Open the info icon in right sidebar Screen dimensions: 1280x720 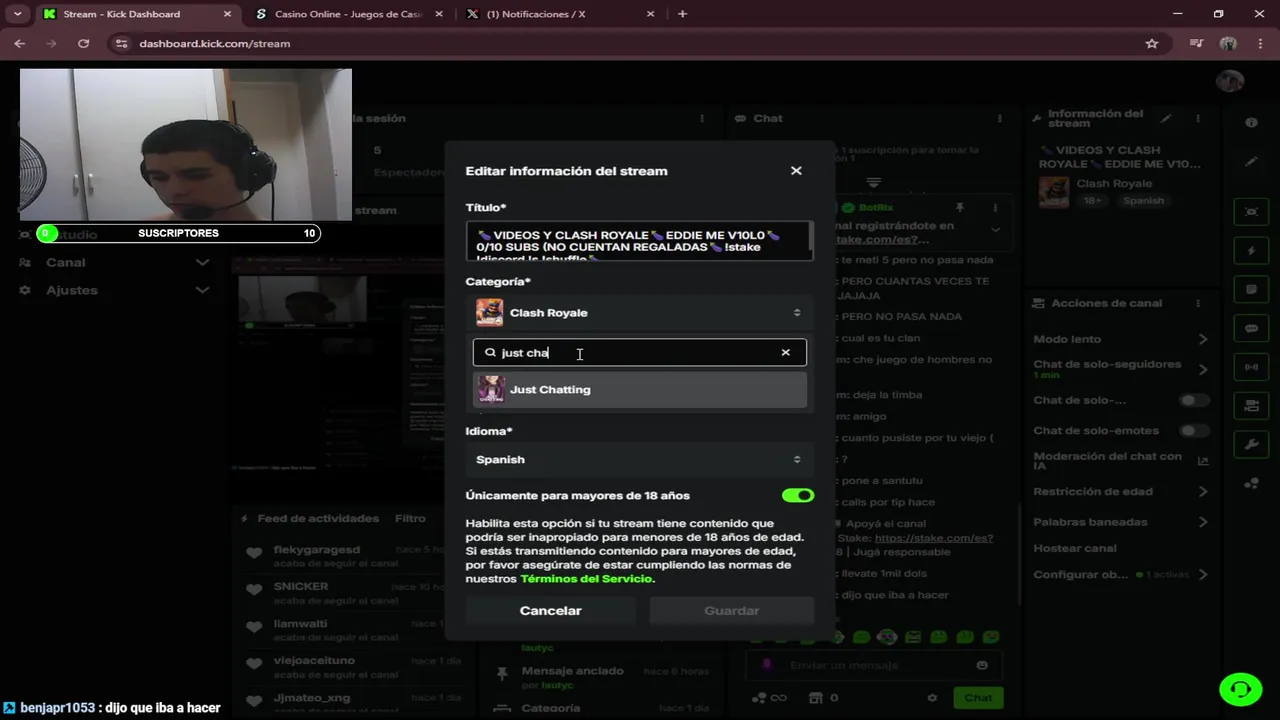(x=1251, y=122)
